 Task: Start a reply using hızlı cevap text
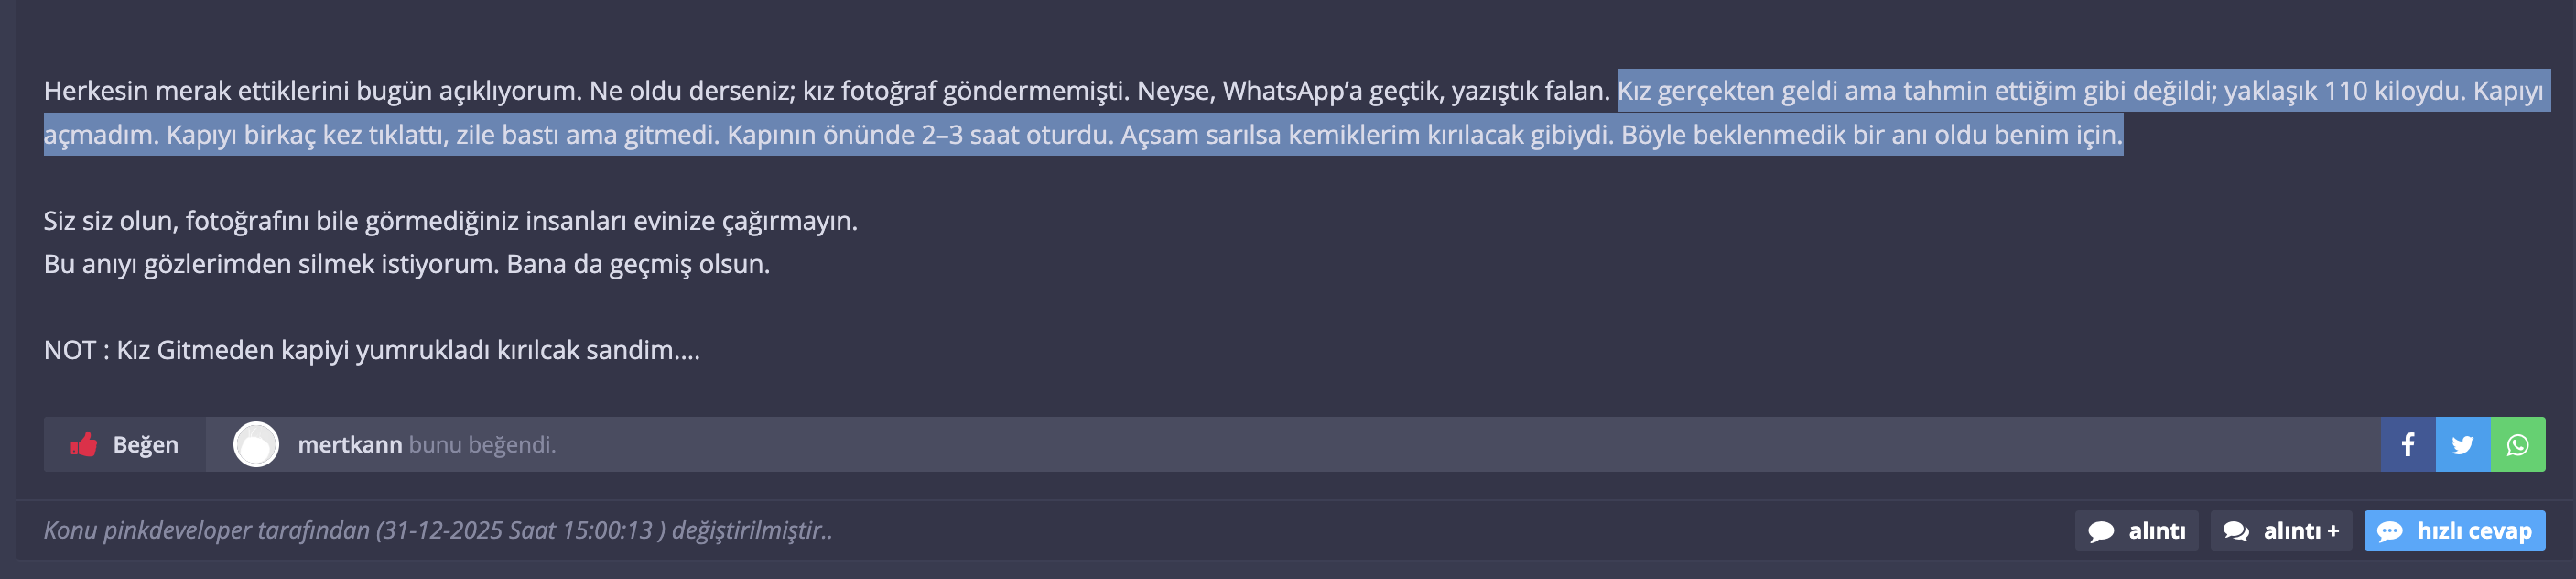click(2474, 531)
